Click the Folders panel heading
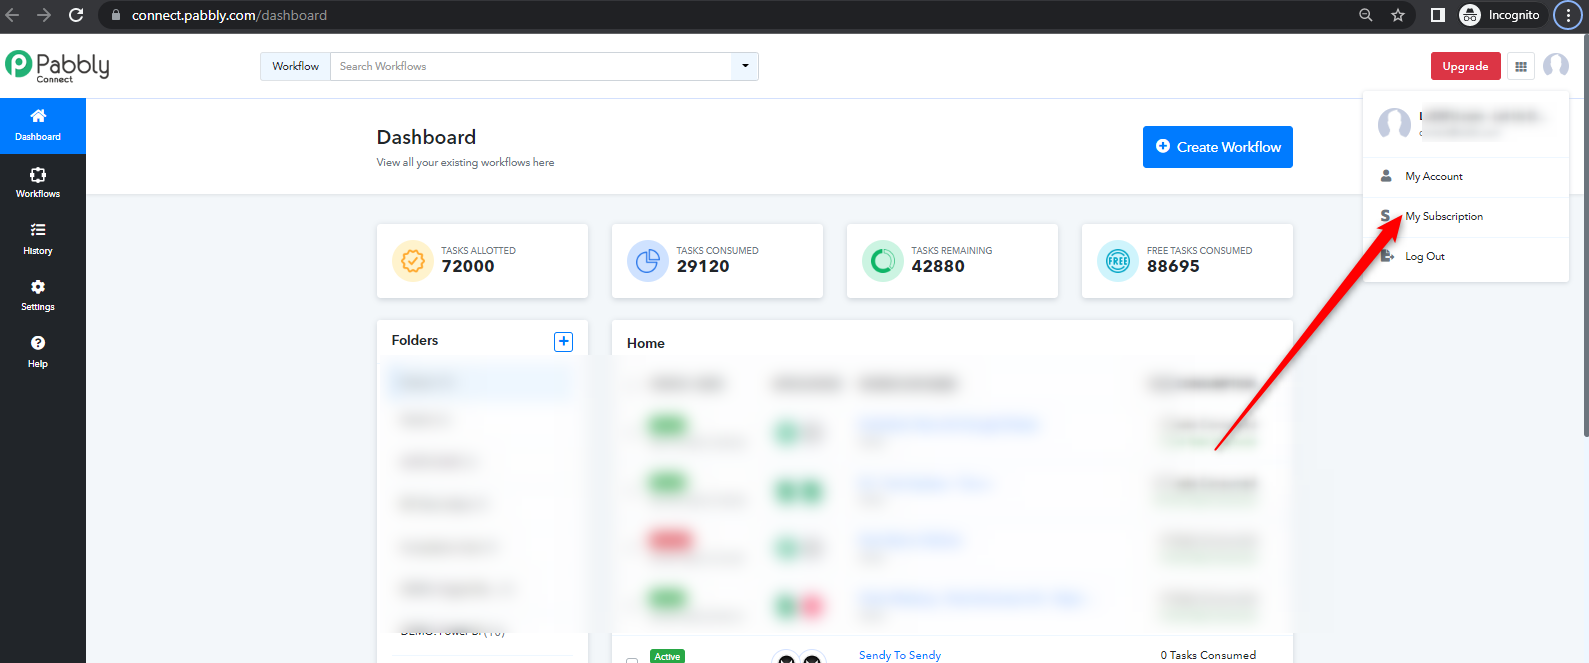The image size is (1589, 663). pos(415,340)
